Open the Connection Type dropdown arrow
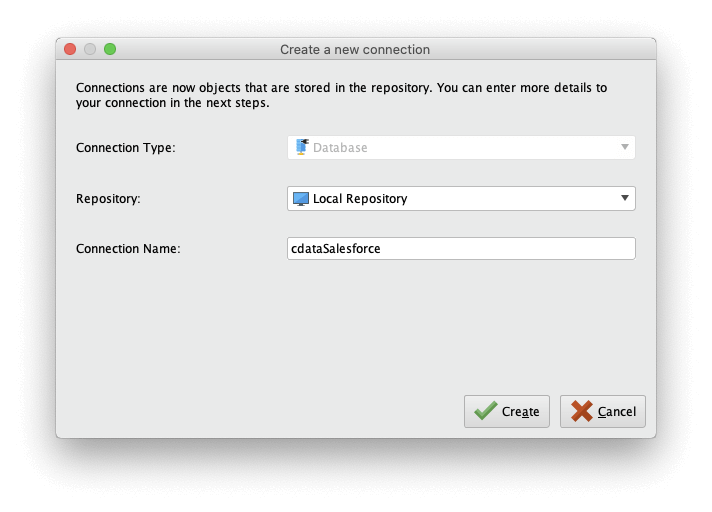Screen dimensions: 712x512 [x=625, y=147]
